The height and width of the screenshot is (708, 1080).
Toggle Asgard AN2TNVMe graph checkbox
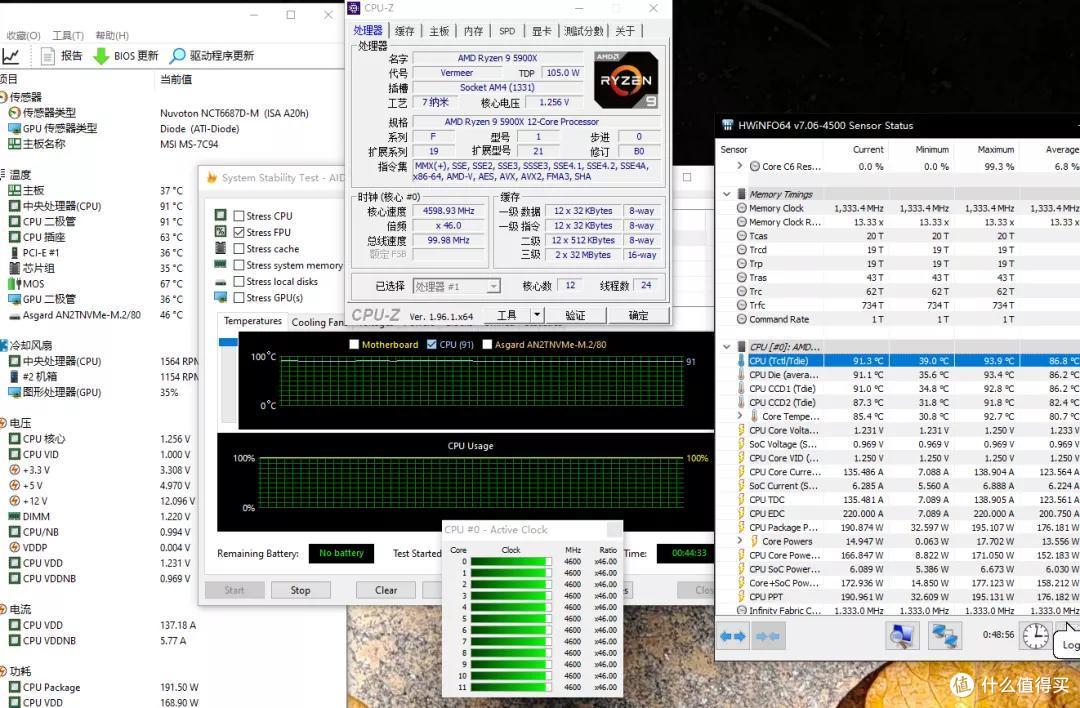487,344
